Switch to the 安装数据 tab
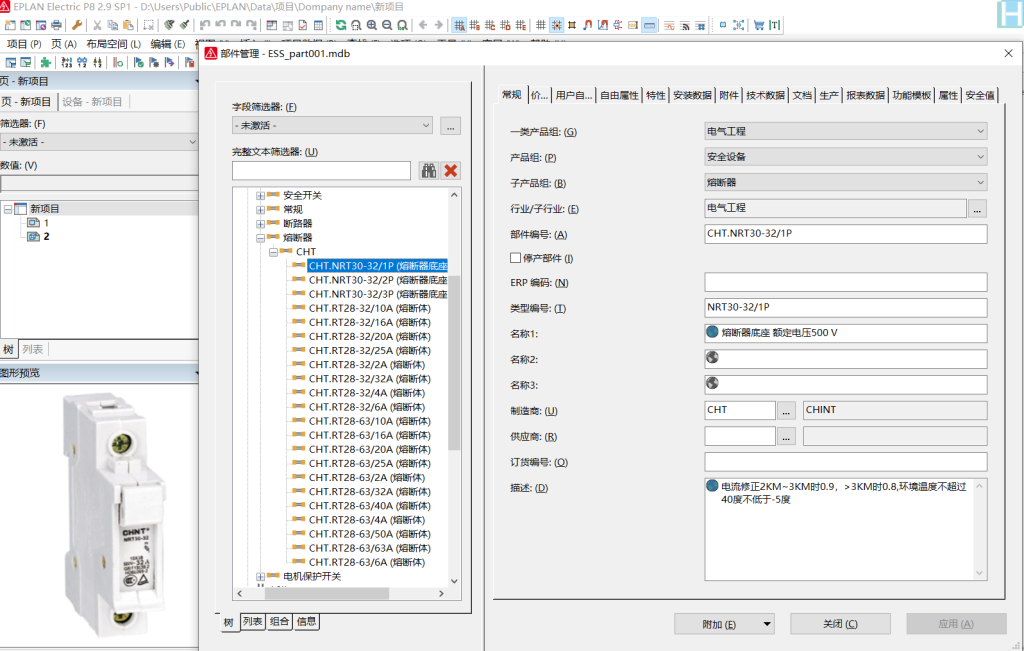Image resolution: width=1024 pixels, height=651 pixels. pos(692,95)
